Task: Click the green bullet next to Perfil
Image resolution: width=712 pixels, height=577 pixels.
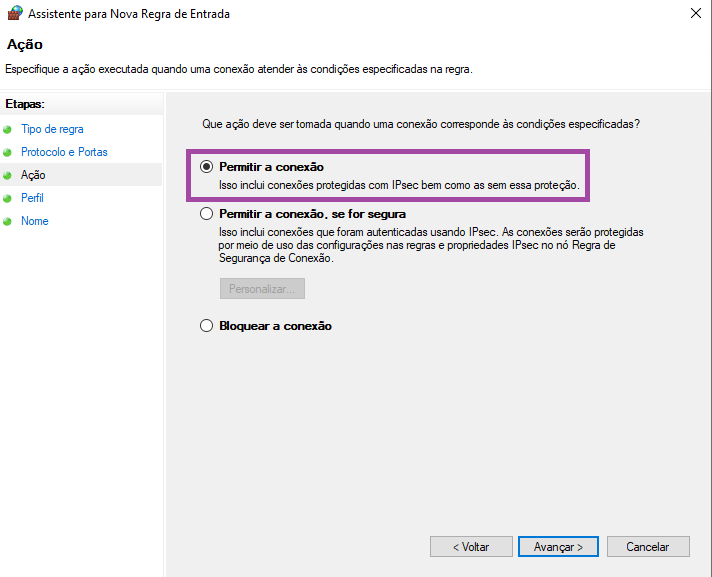Action: (7, 198)
